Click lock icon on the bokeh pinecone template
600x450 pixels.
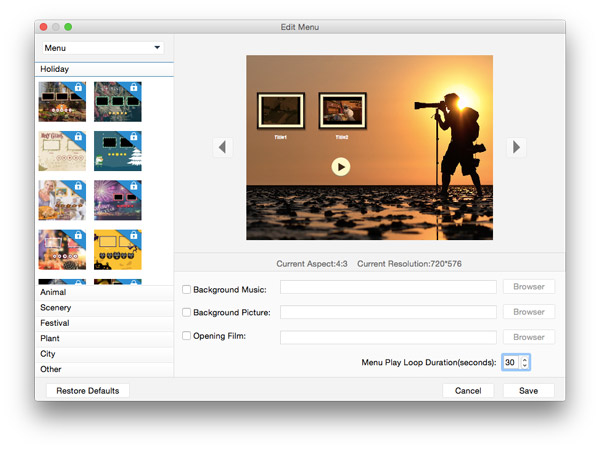[x=78, y=235]
